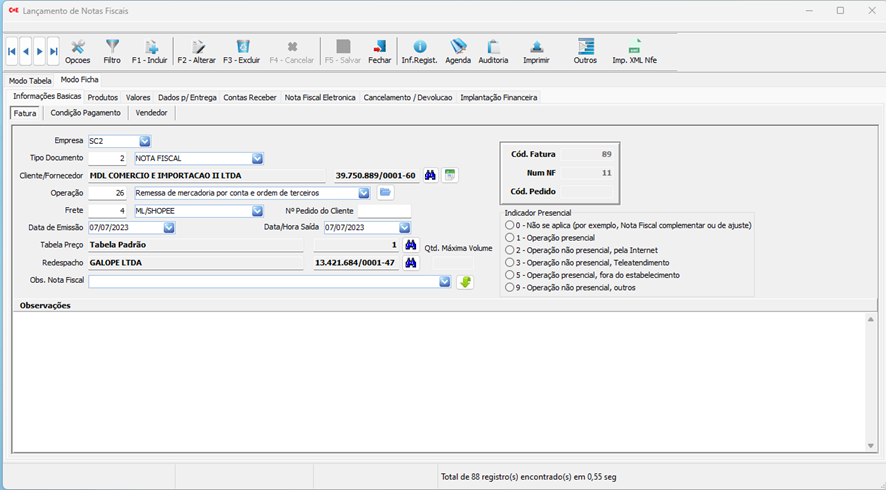Click F1 - Incluir toolbar icon
886x490 pixels.
[x=150, y=47]
